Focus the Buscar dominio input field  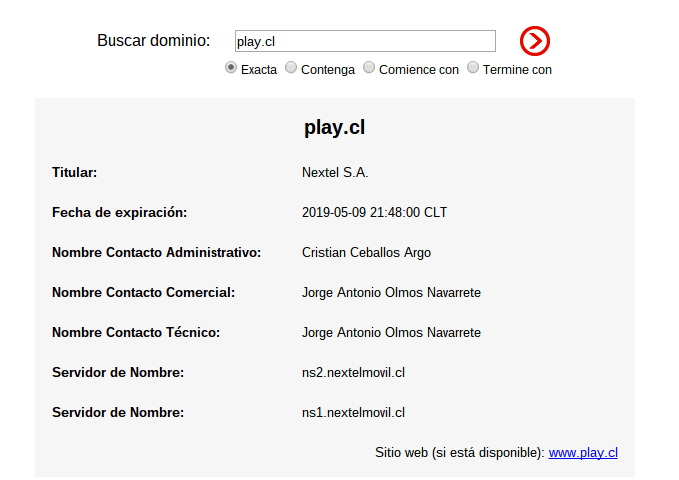pos(365,41)
